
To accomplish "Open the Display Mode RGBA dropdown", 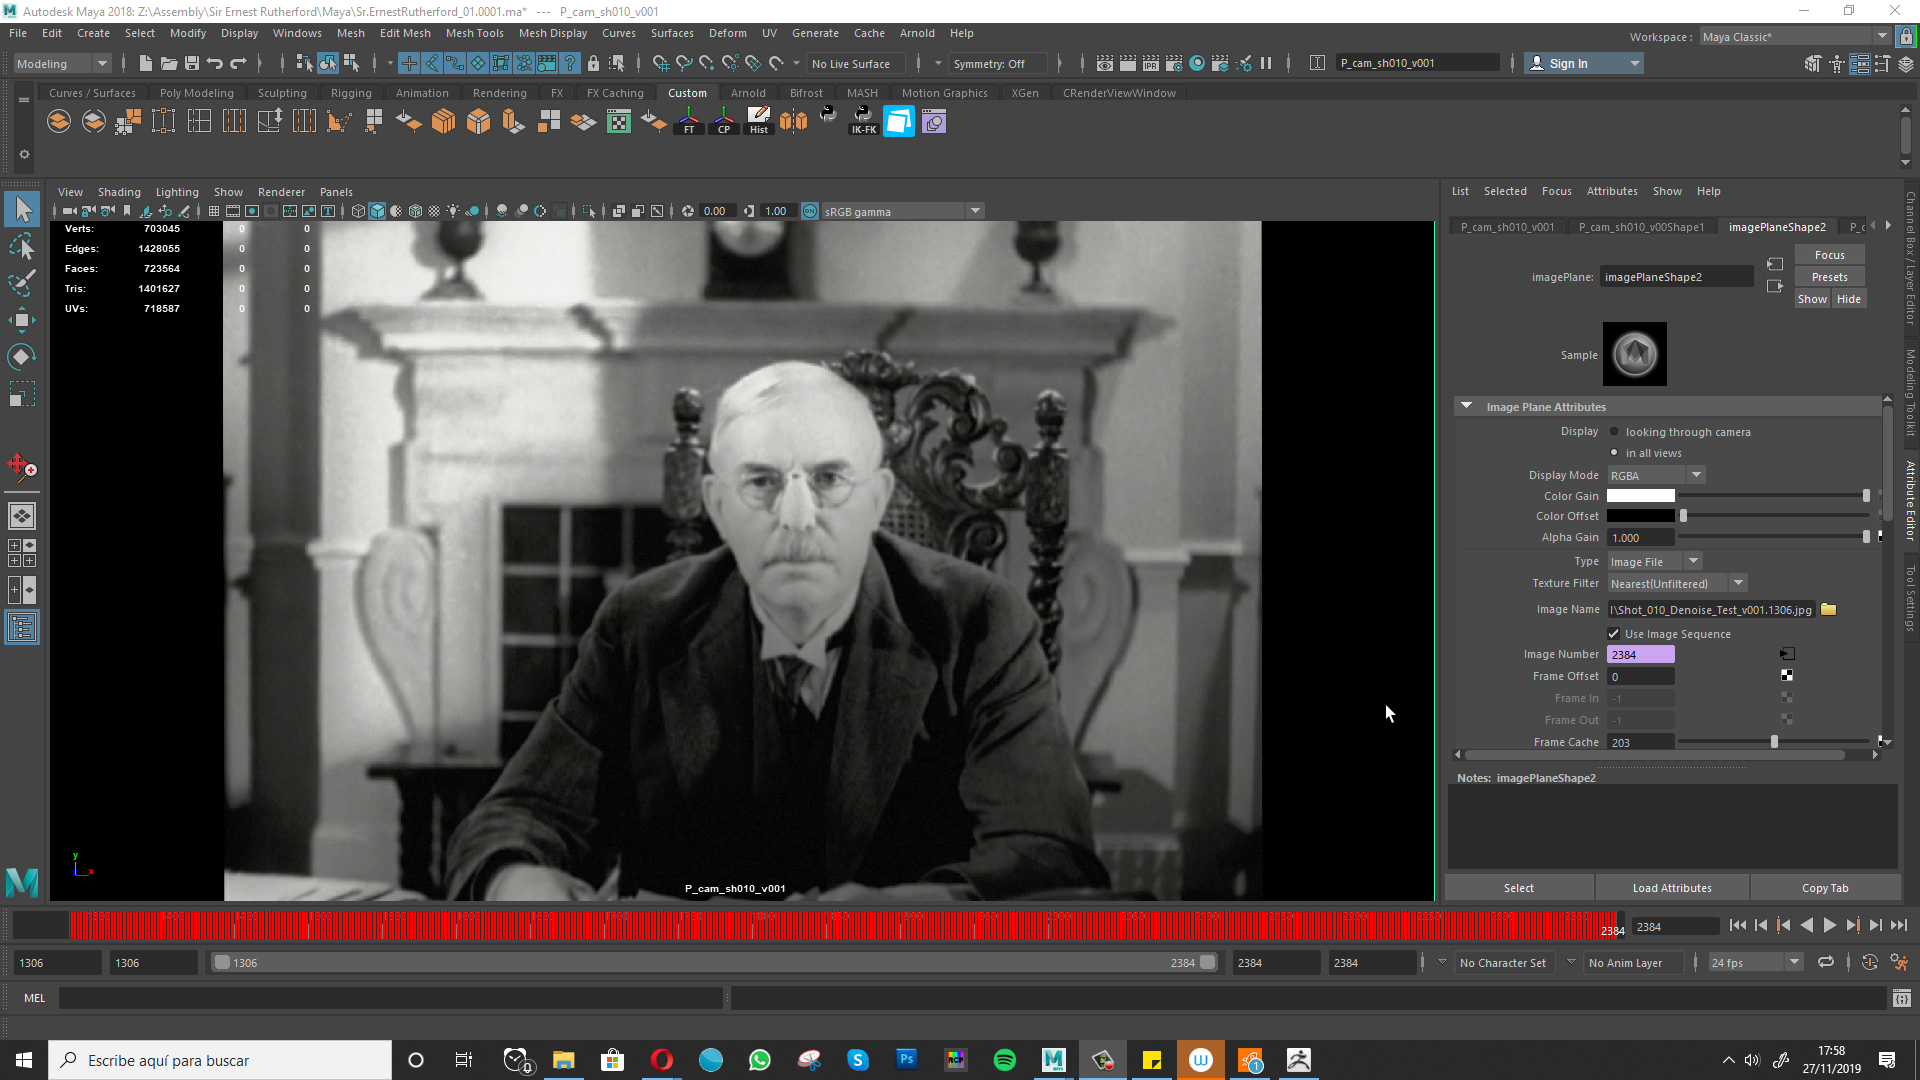I will (x=1656, y=475).
